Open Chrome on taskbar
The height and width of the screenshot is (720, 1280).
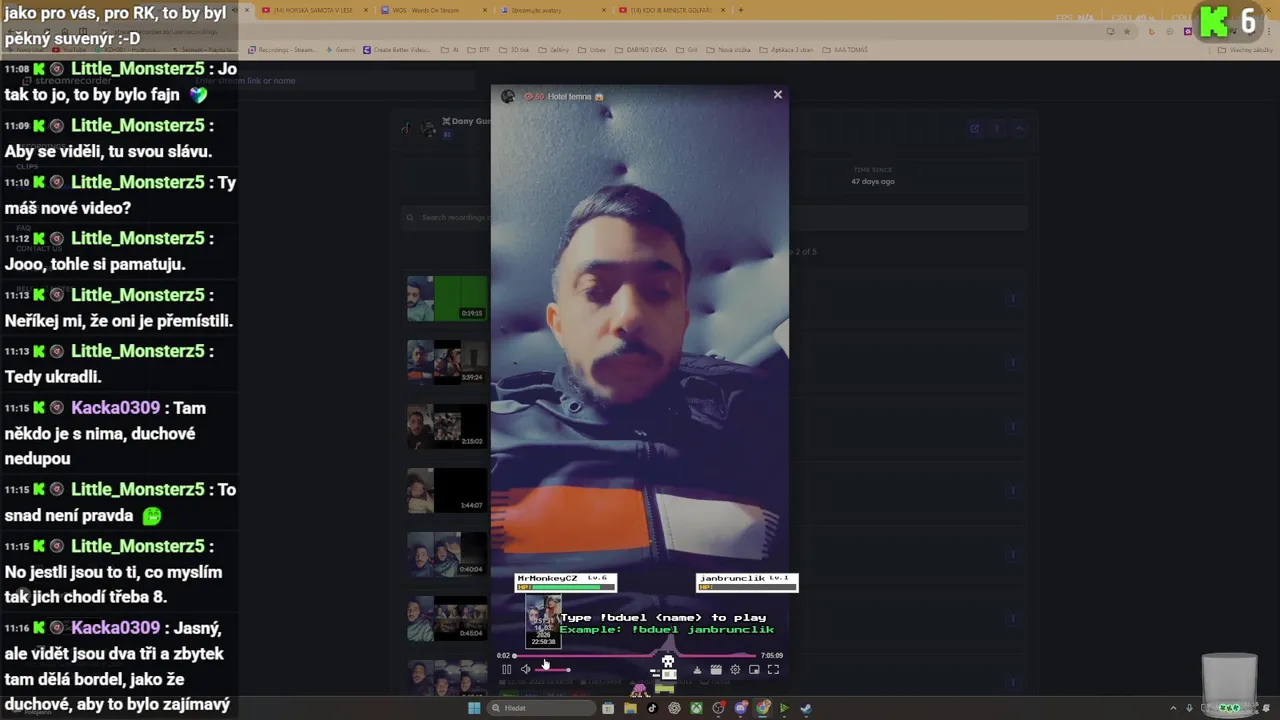[x=763, y=708]
